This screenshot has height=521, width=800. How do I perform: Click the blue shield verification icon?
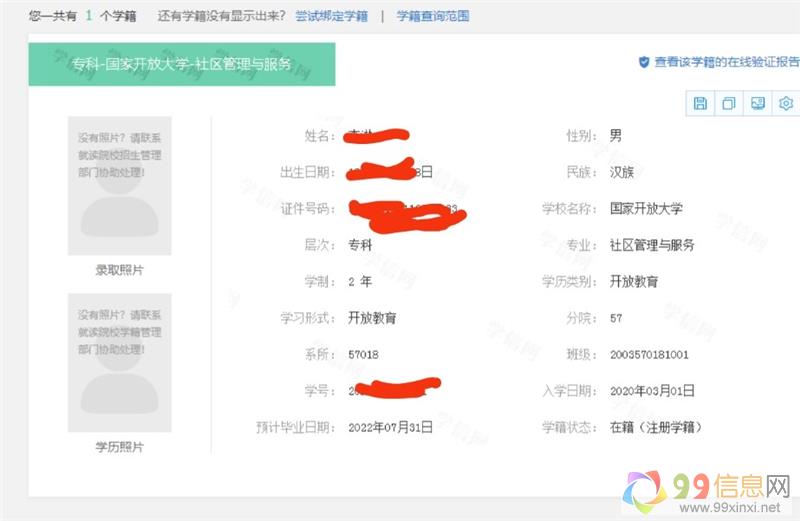[x=644, y=62]
